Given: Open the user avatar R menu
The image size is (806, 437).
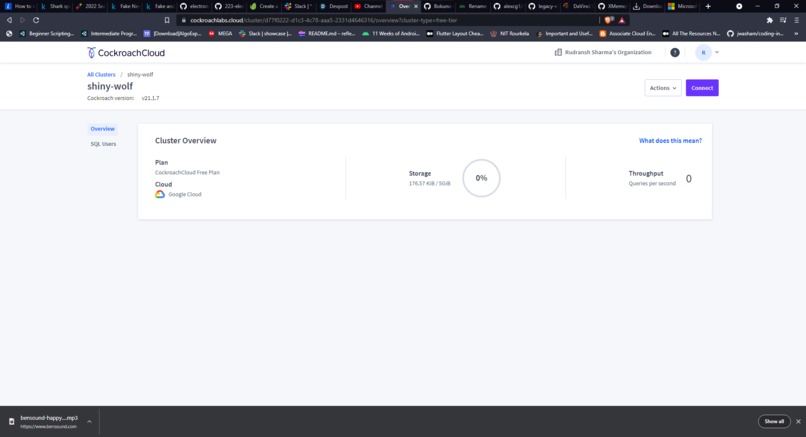Looking at the screenshot, I should pyautogui.click(x=704, y=52).
